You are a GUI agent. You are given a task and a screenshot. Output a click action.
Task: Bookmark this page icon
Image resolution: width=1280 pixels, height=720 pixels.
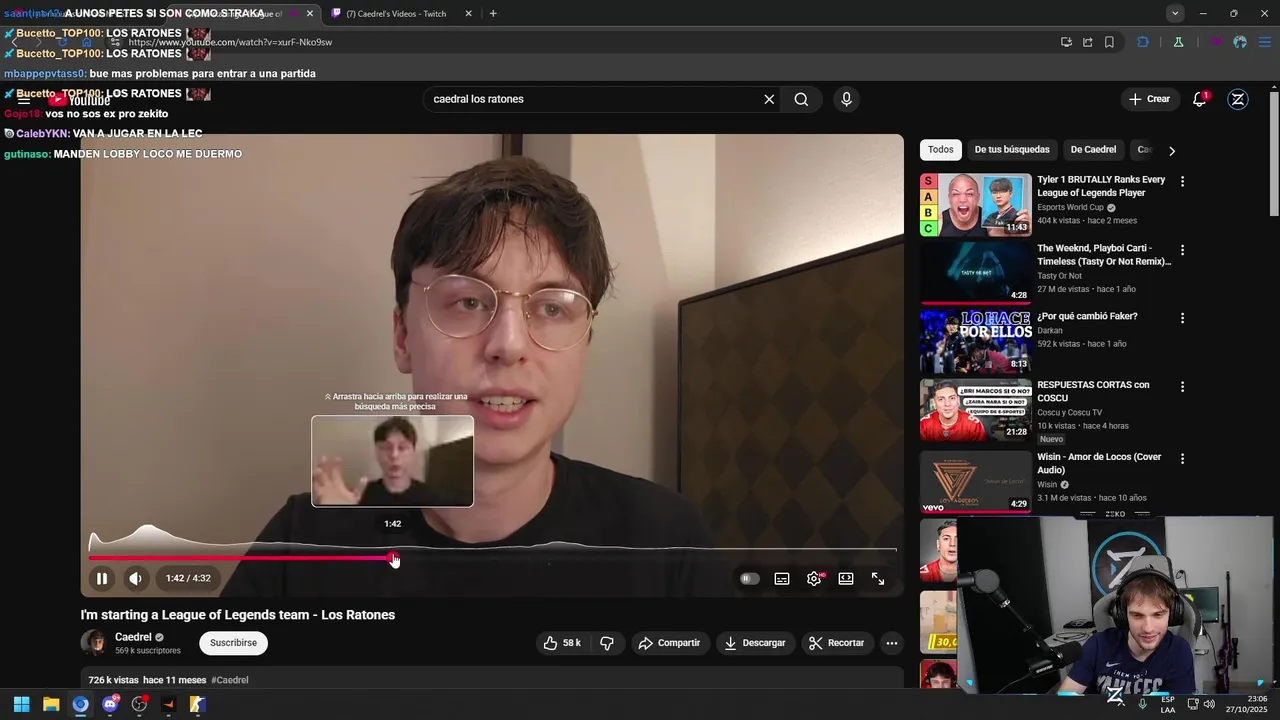pos(1110,42)
